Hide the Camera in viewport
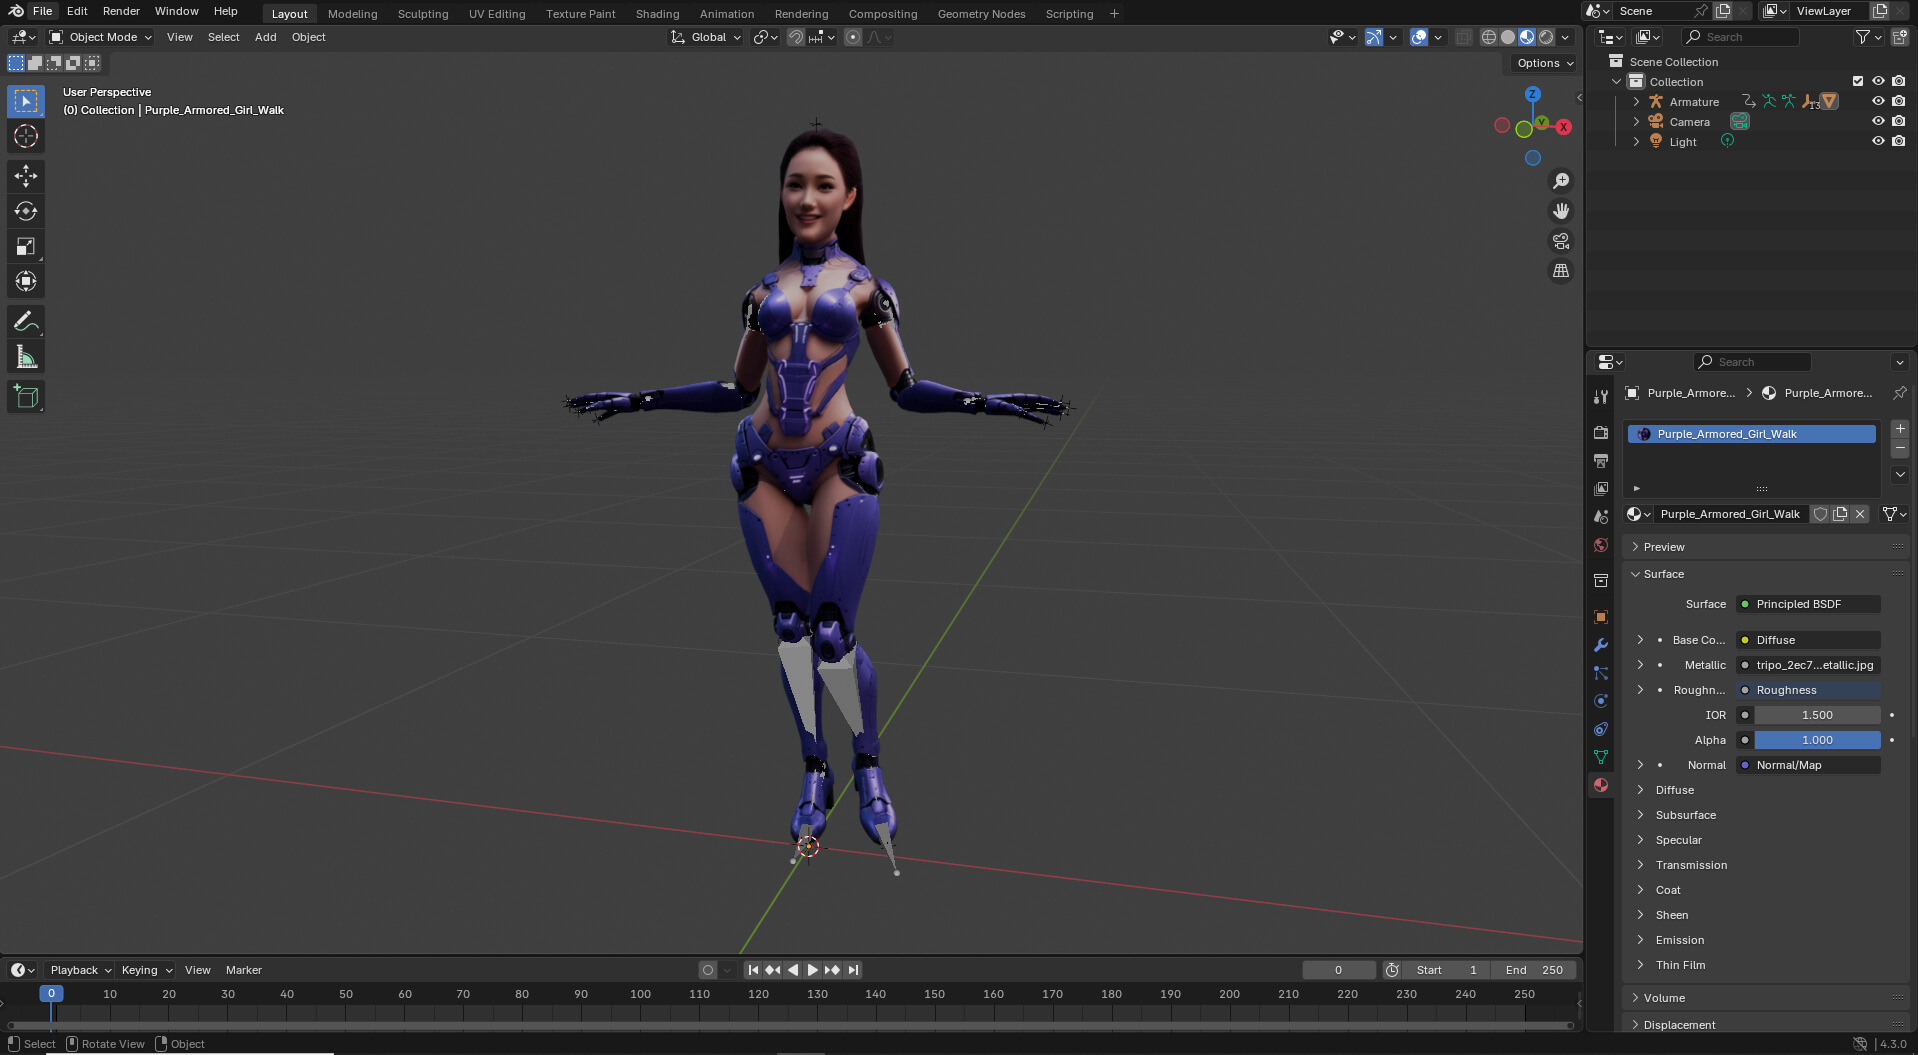This screenshot has width=1918, height=1055. [x=1878, y=121]
